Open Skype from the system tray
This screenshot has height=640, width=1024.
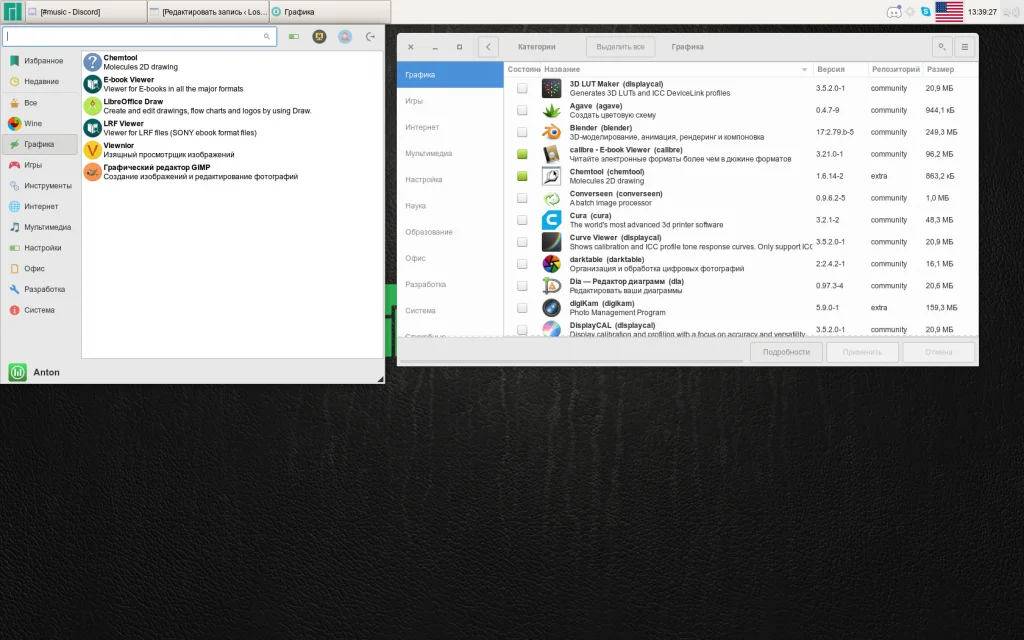[925, 11]
